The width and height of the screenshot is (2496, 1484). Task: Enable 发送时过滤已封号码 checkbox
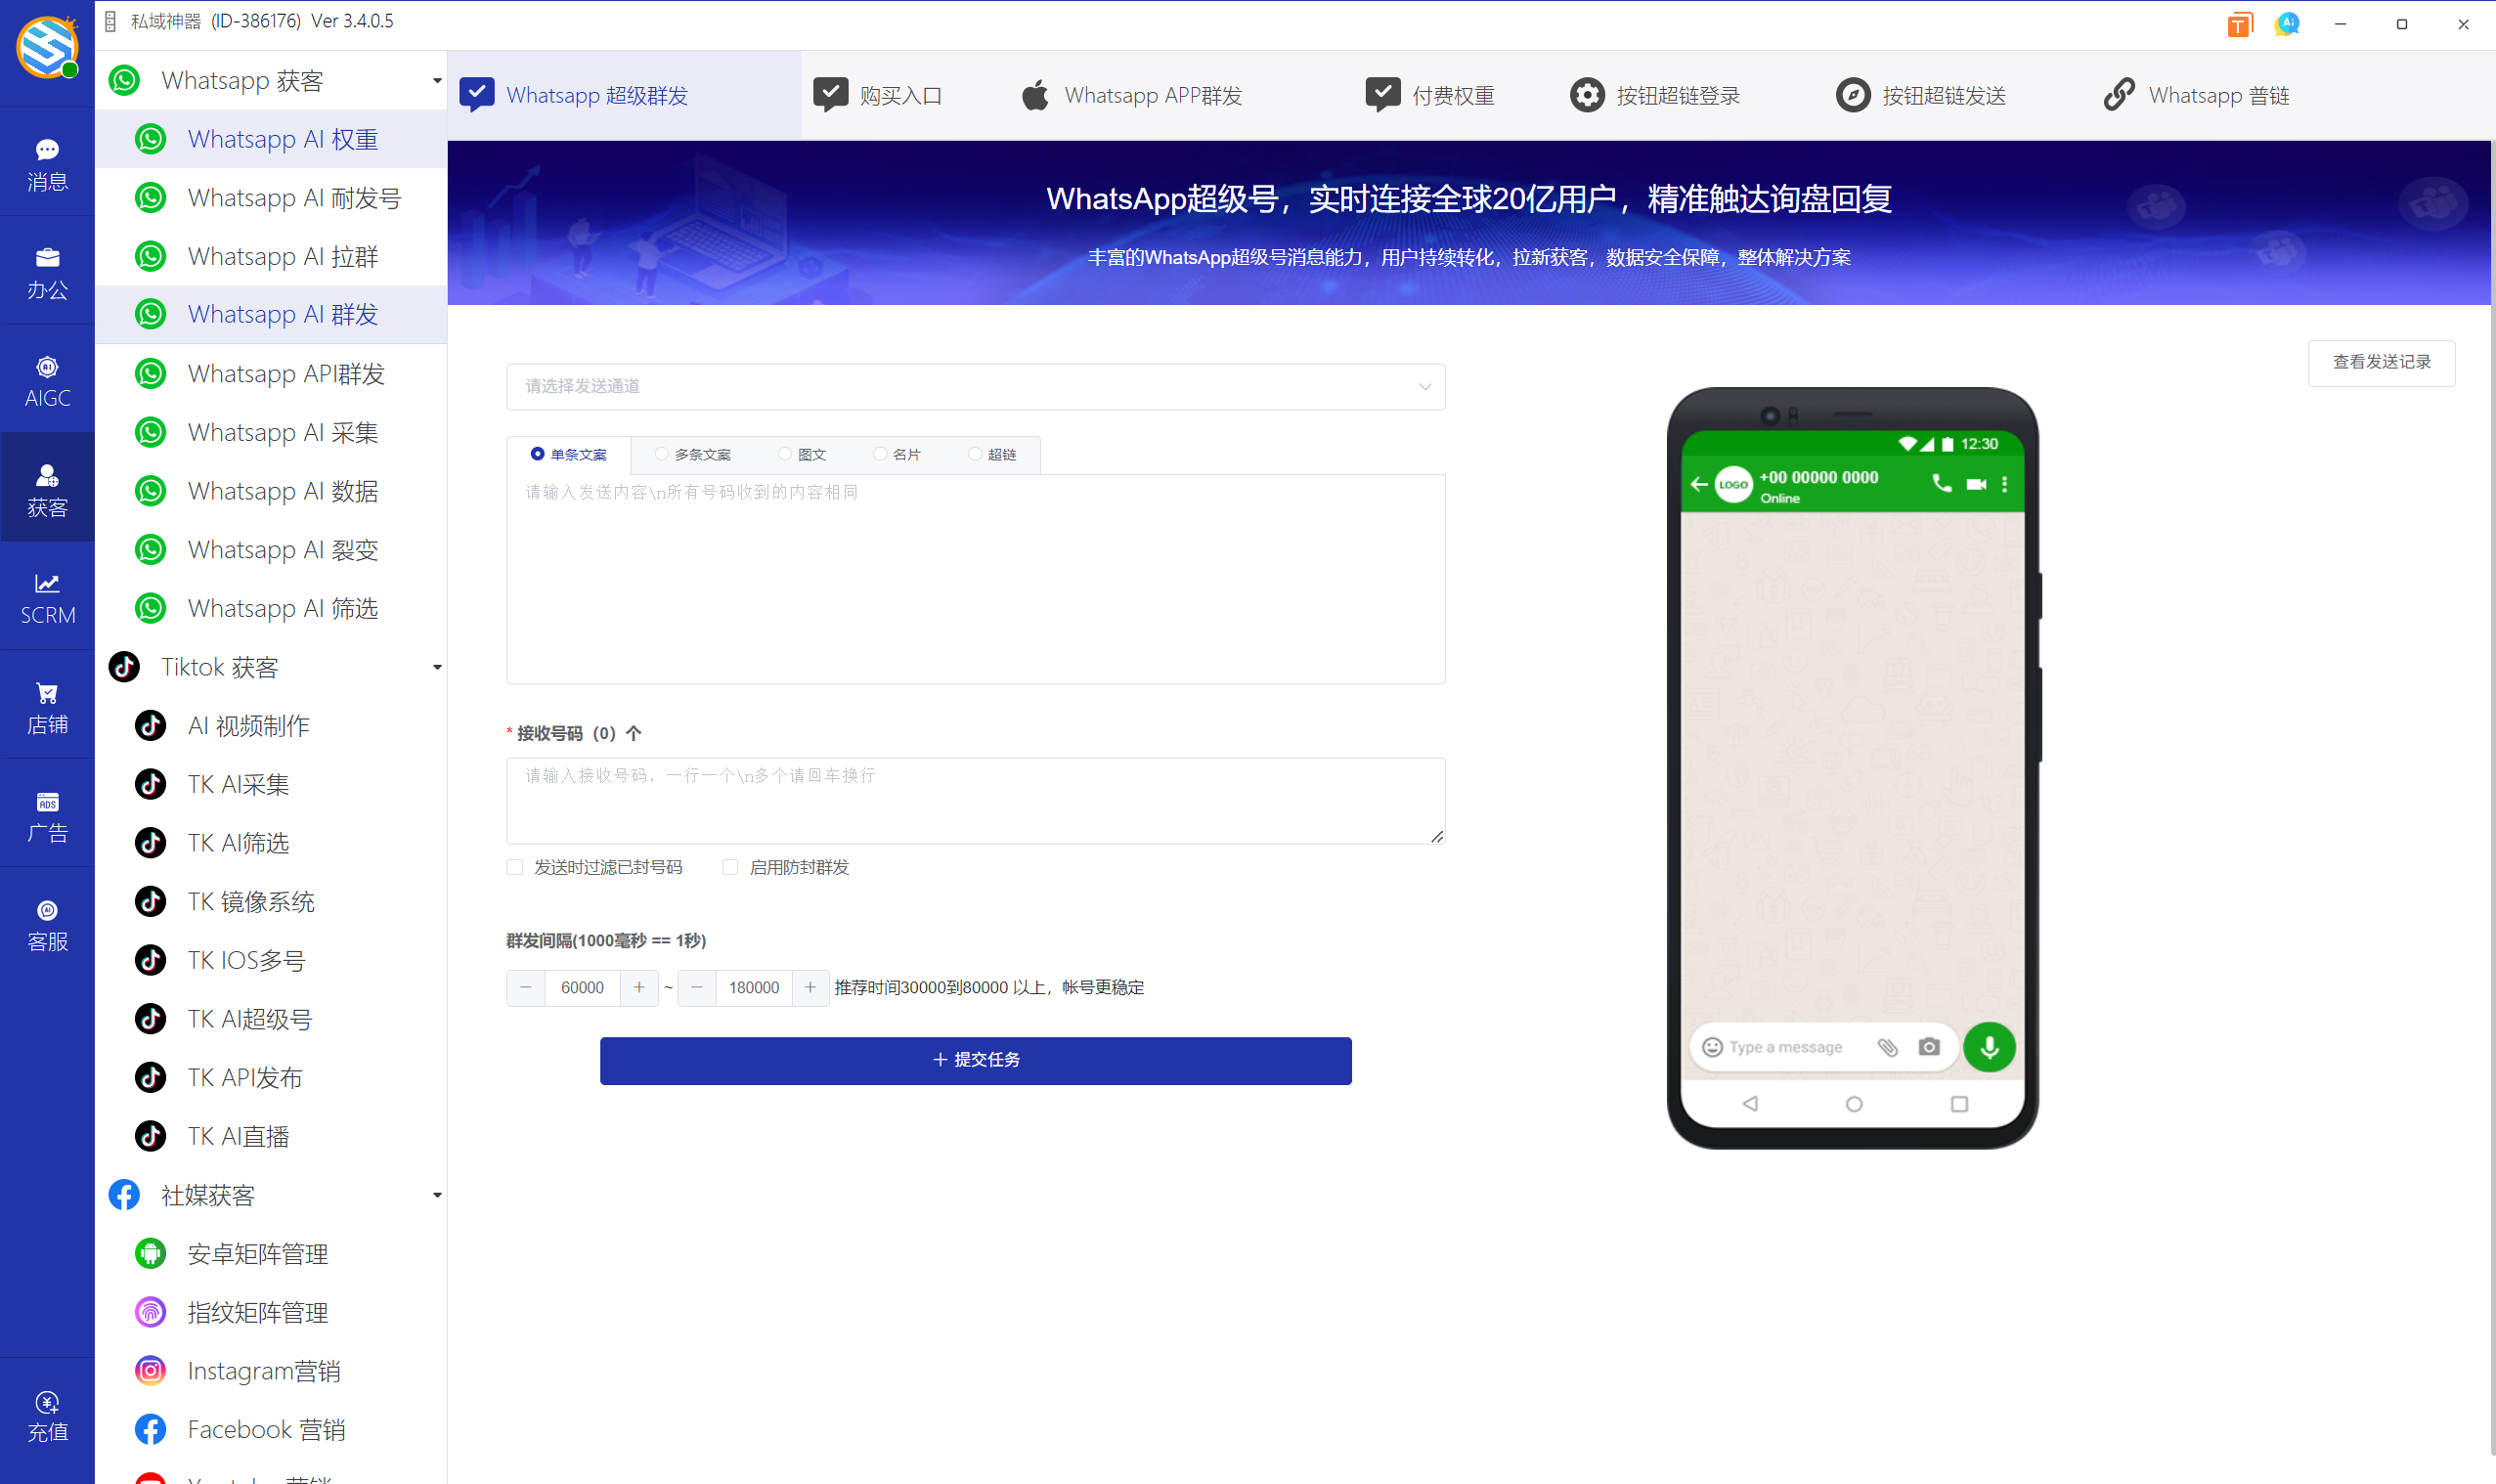tap(514, 867)
